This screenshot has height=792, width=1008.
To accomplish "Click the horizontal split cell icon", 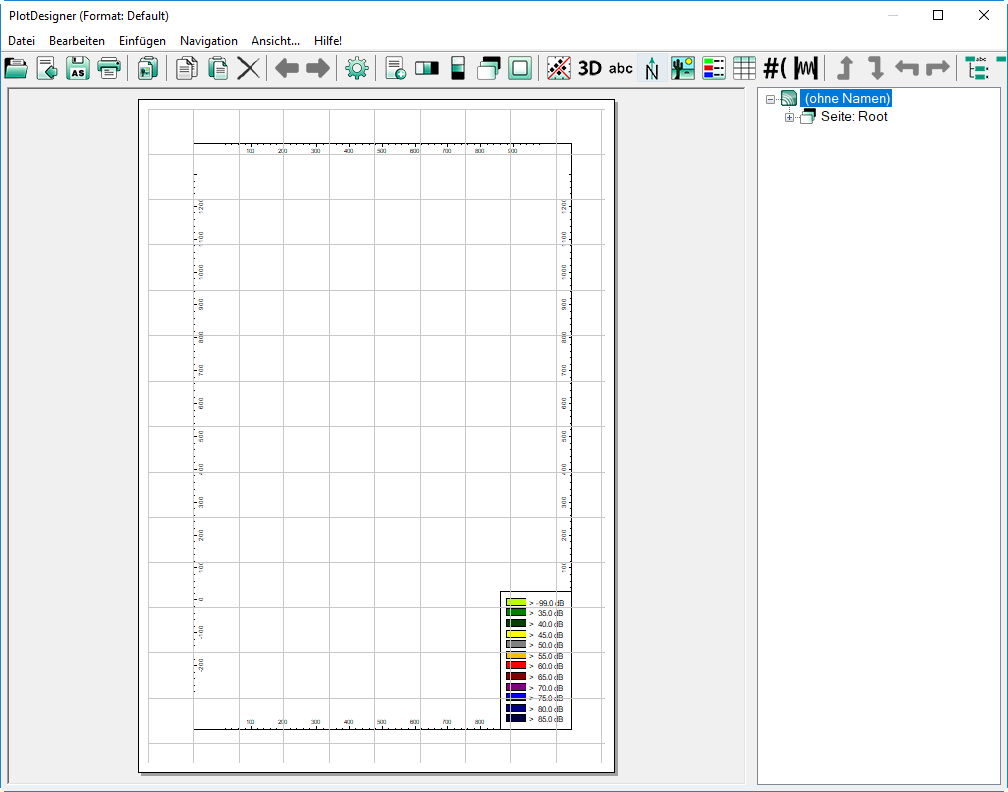I will 427,68.
